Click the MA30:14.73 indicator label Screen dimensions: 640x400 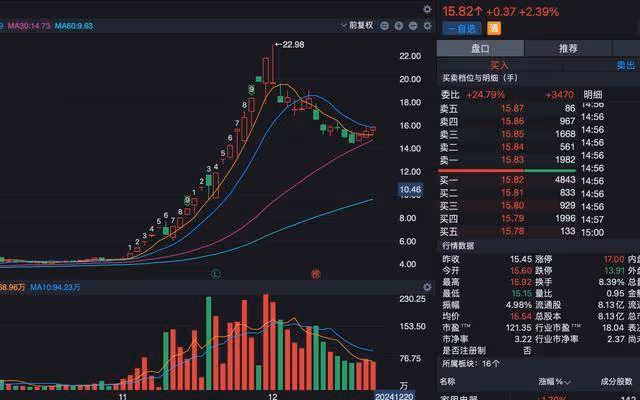(x=29, y=26)
